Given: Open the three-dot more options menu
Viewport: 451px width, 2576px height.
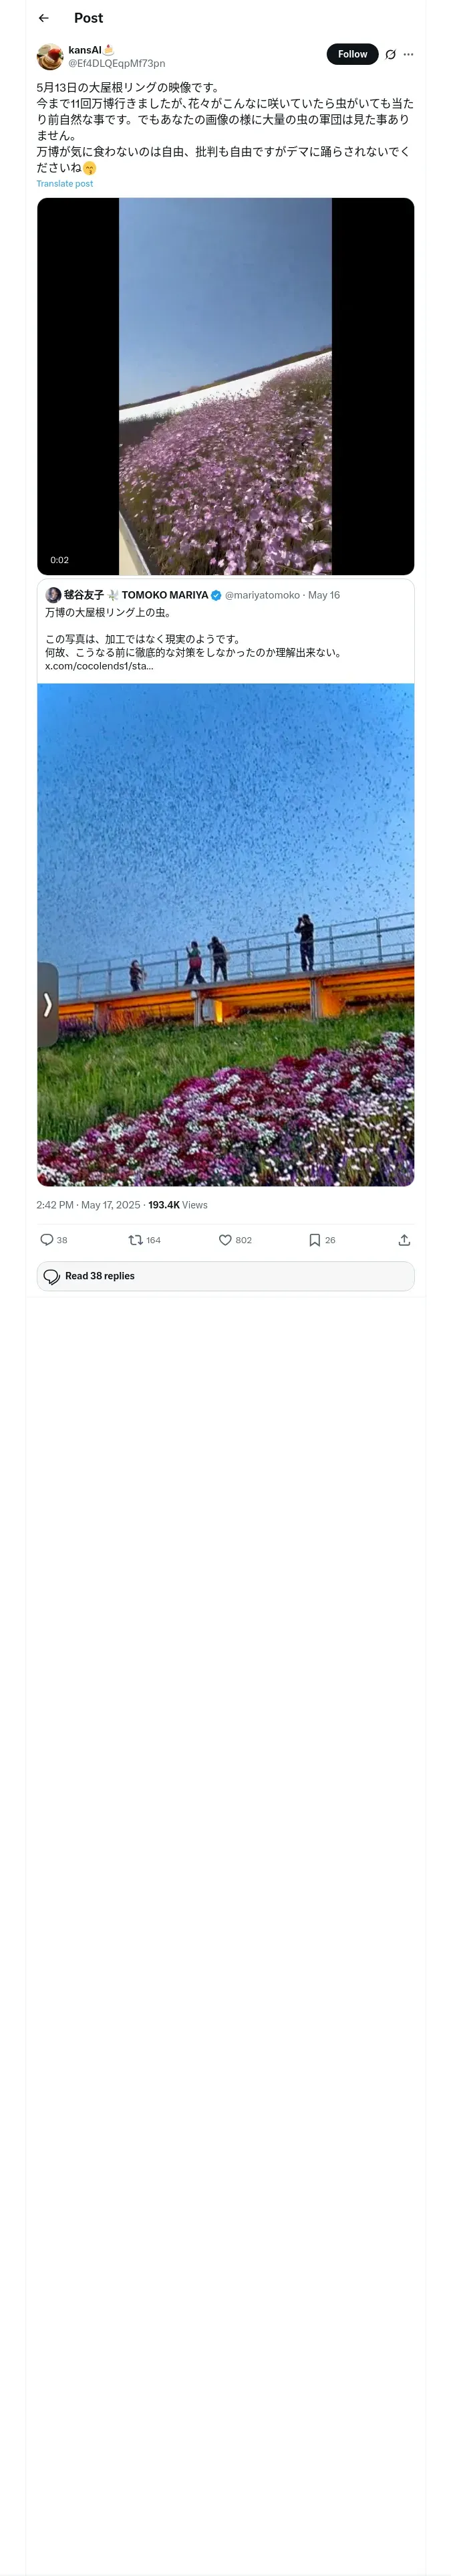Looking at the screenshot, I should point(408,55).
